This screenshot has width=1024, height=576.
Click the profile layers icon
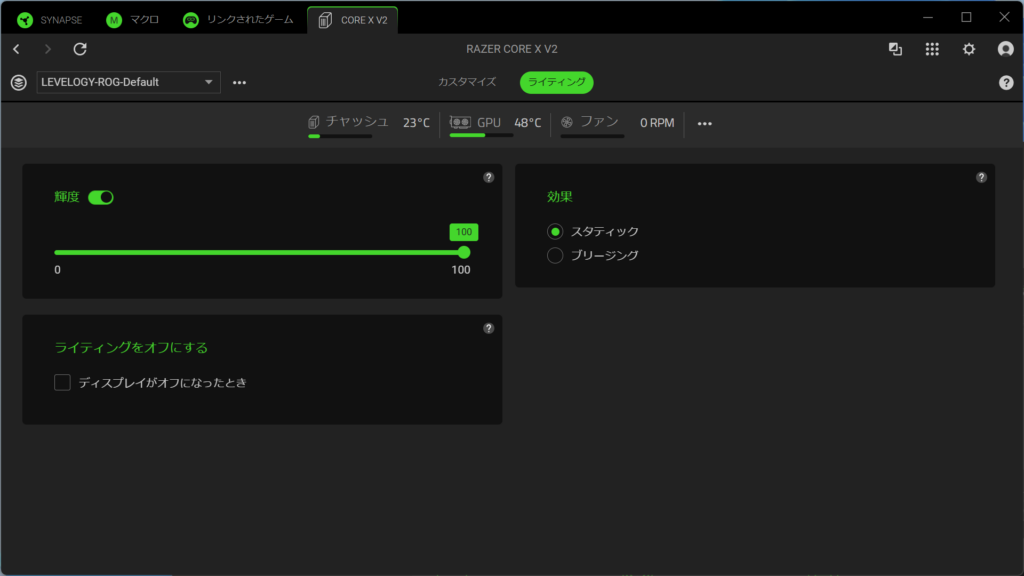[x=18, y=82]
